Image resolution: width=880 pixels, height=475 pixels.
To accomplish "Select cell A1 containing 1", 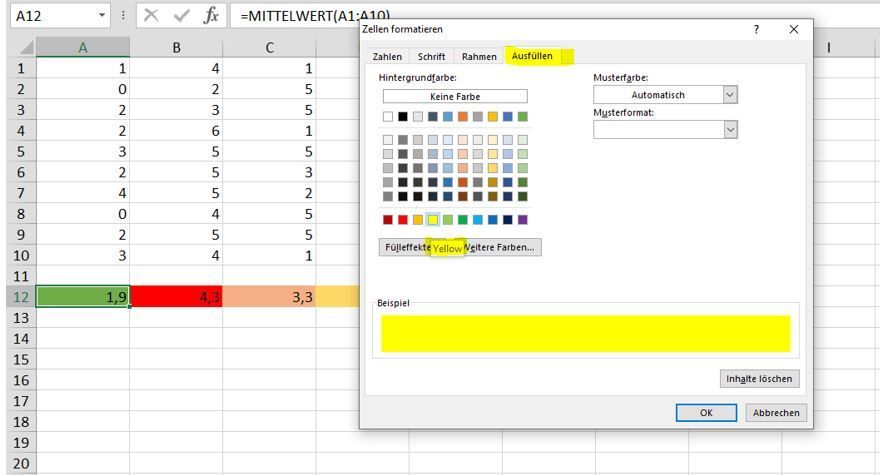I will [x=83, y=68].
